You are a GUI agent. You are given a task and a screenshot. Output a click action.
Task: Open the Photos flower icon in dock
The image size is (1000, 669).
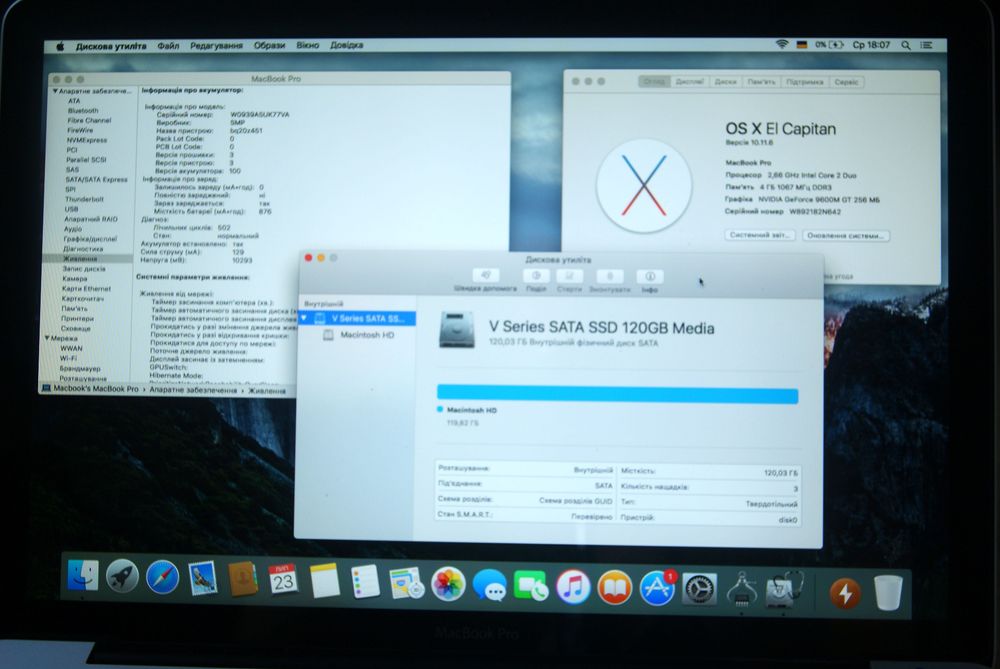click(x=448, y=584)
